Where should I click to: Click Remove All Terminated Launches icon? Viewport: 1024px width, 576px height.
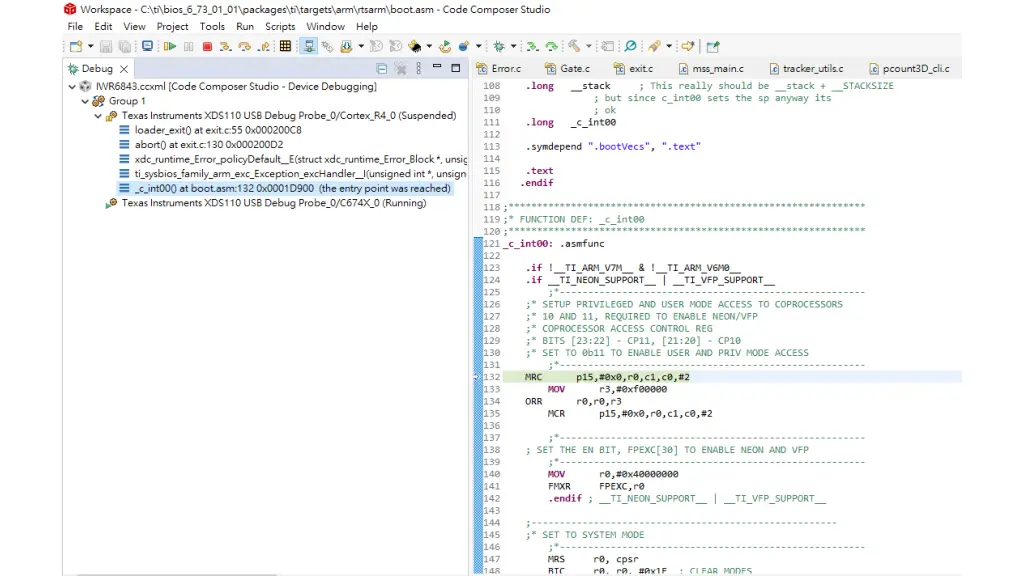coord(400,69)
